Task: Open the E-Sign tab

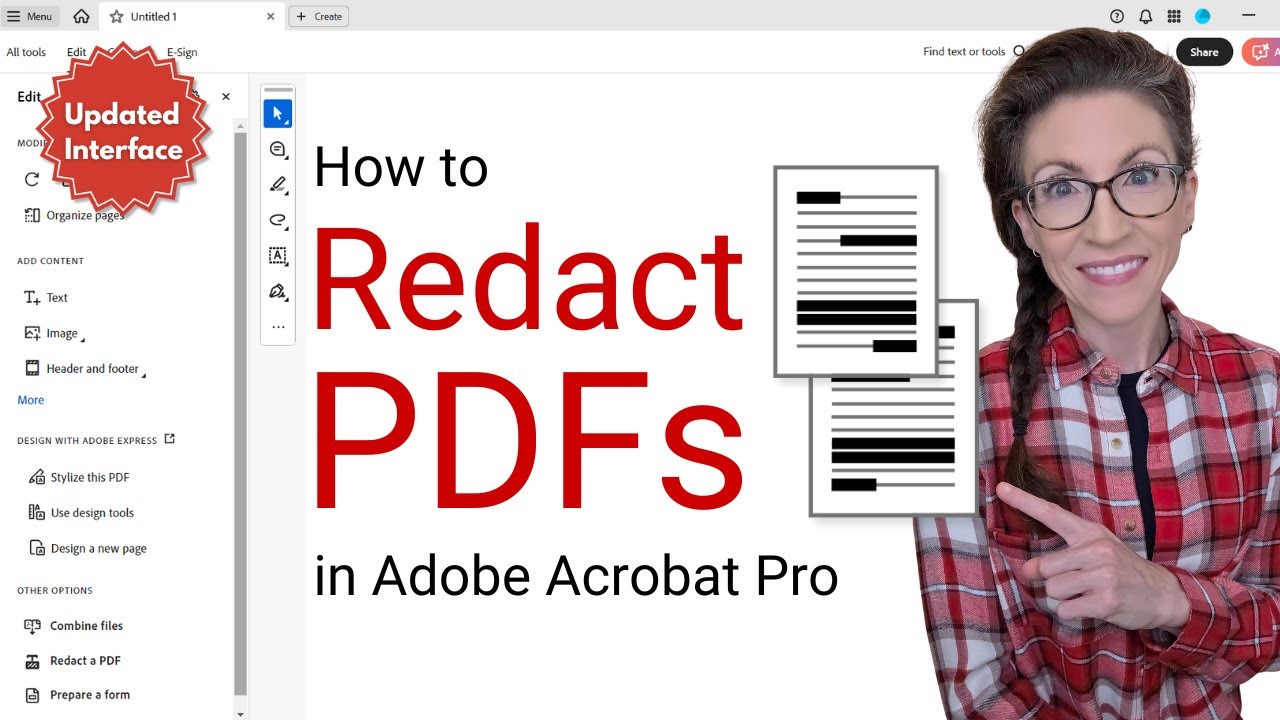Action: 182,52
